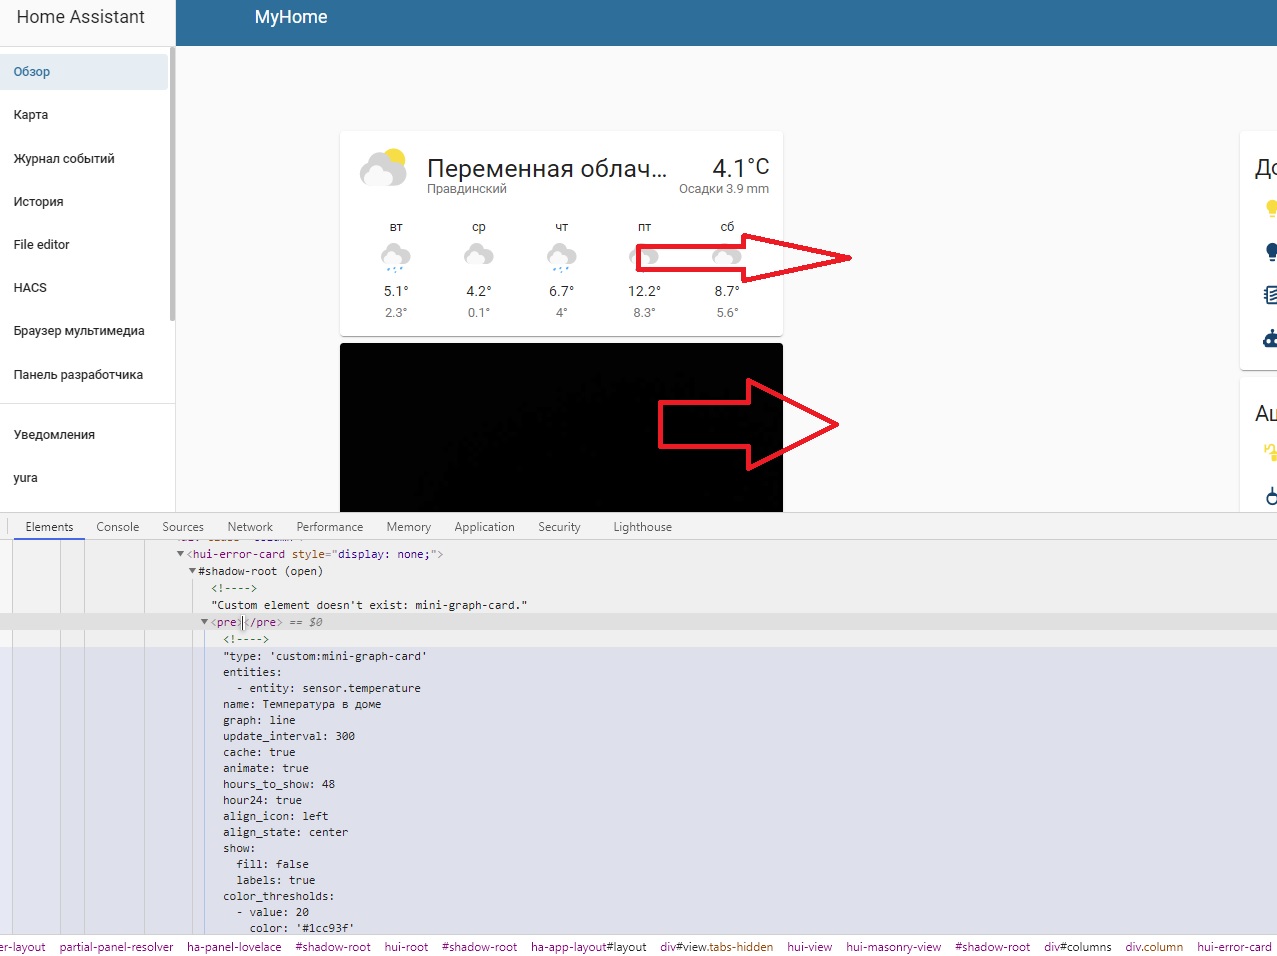
Task: Switch to the Elements devtools tab
Action: (x=49, y=527)
